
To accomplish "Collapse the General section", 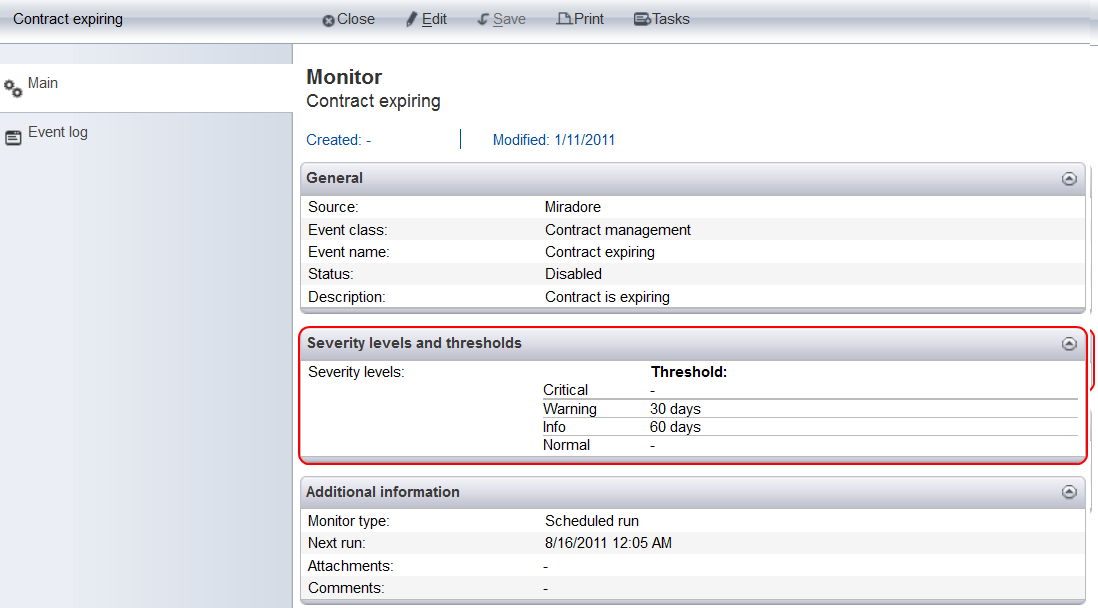I will 1069,179.
